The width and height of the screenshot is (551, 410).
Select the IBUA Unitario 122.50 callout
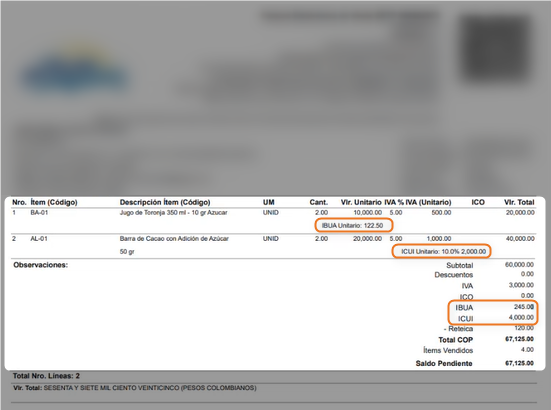[x=354, y=225]
